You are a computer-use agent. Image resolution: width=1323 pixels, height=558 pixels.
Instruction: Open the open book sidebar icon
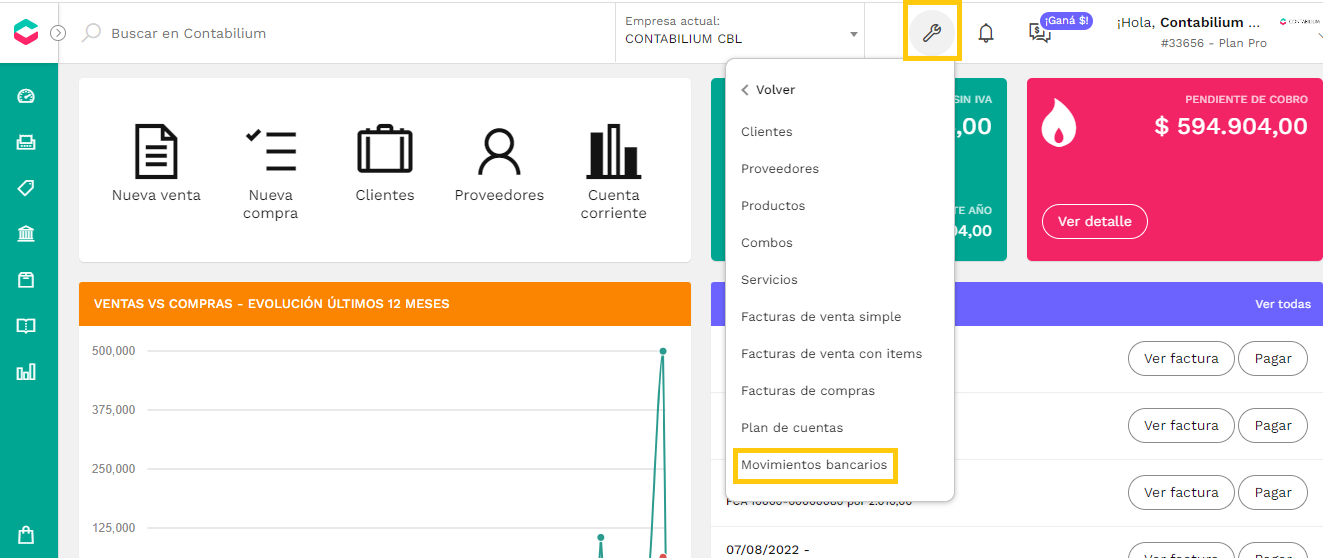click(x=26, y=326)
